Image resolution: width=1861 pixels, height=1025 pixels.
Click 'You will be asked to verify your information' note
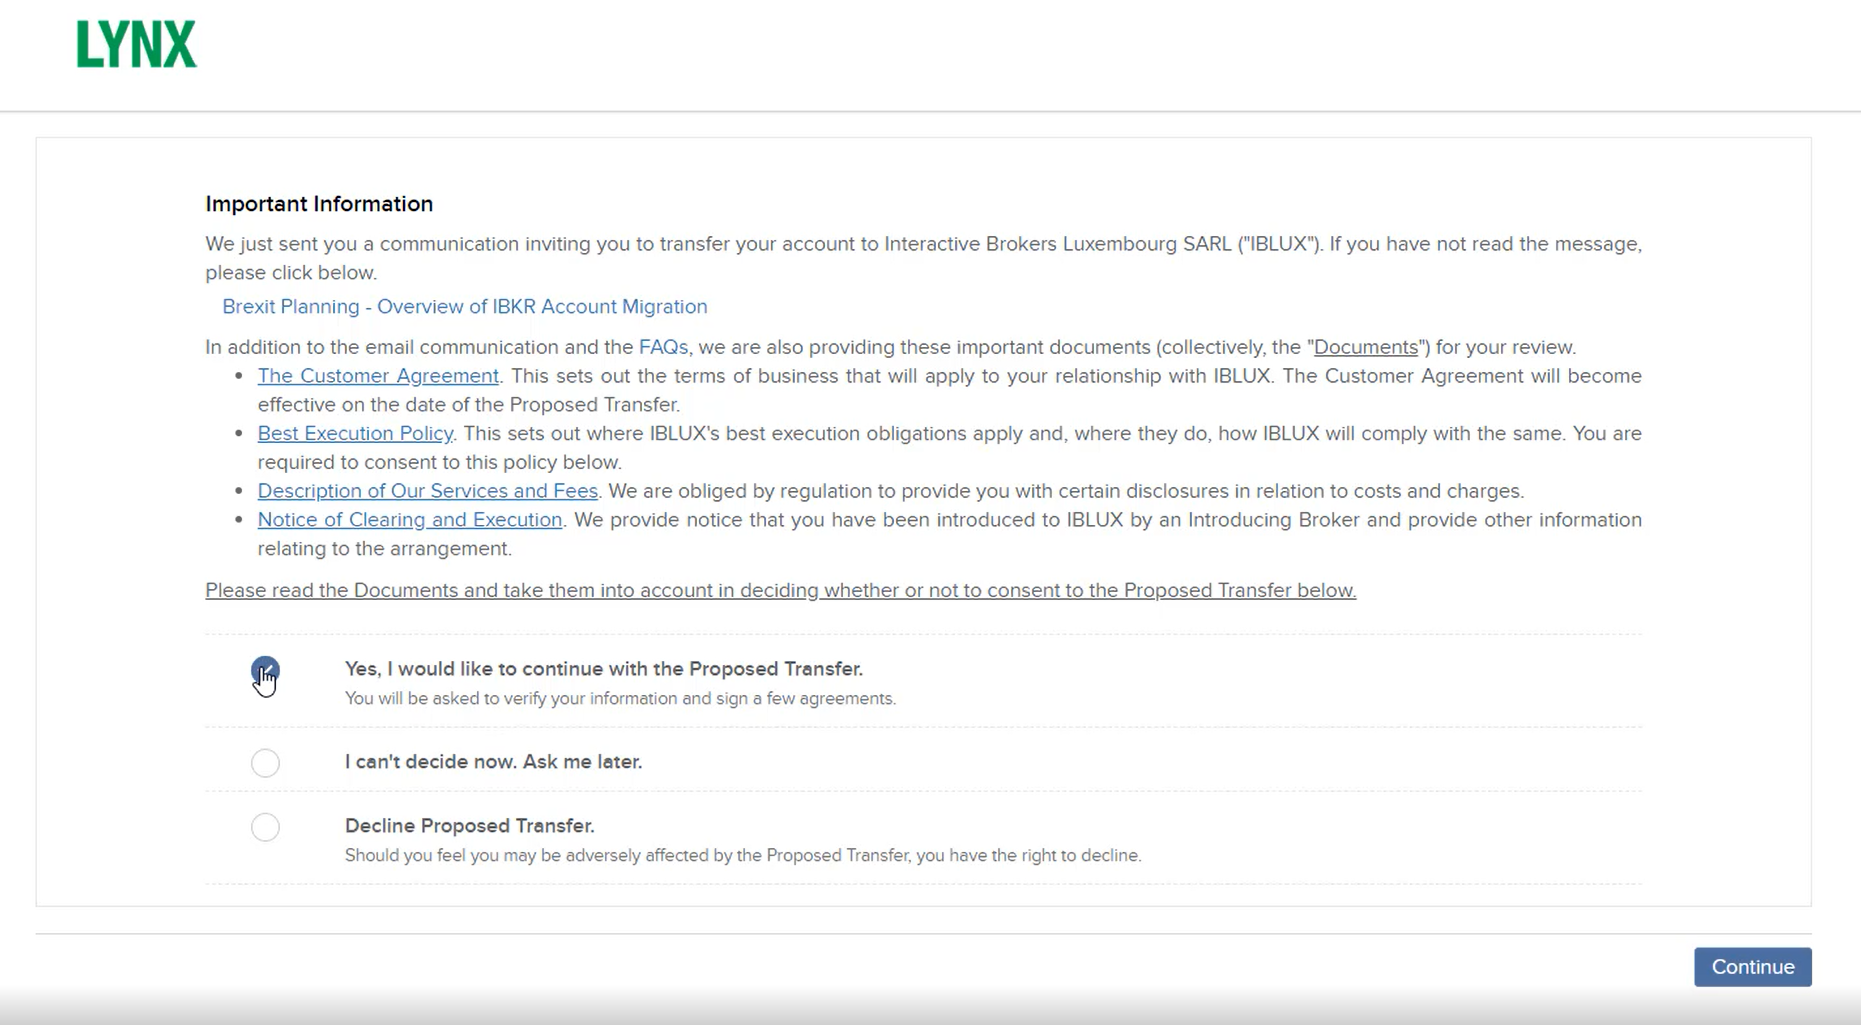pyautogui.click(x=620, y=699)
